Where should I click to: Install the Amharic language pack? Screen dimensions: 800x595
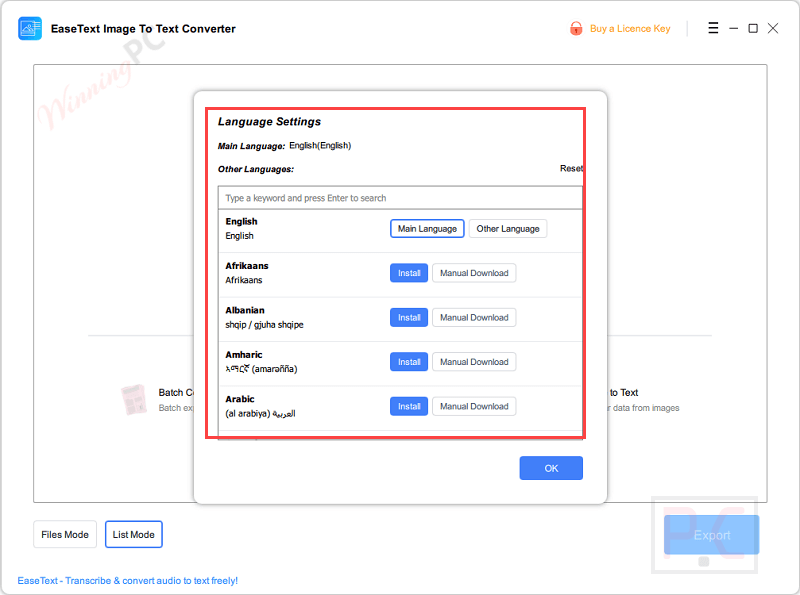pyautogui.click(x=408, y=361)
